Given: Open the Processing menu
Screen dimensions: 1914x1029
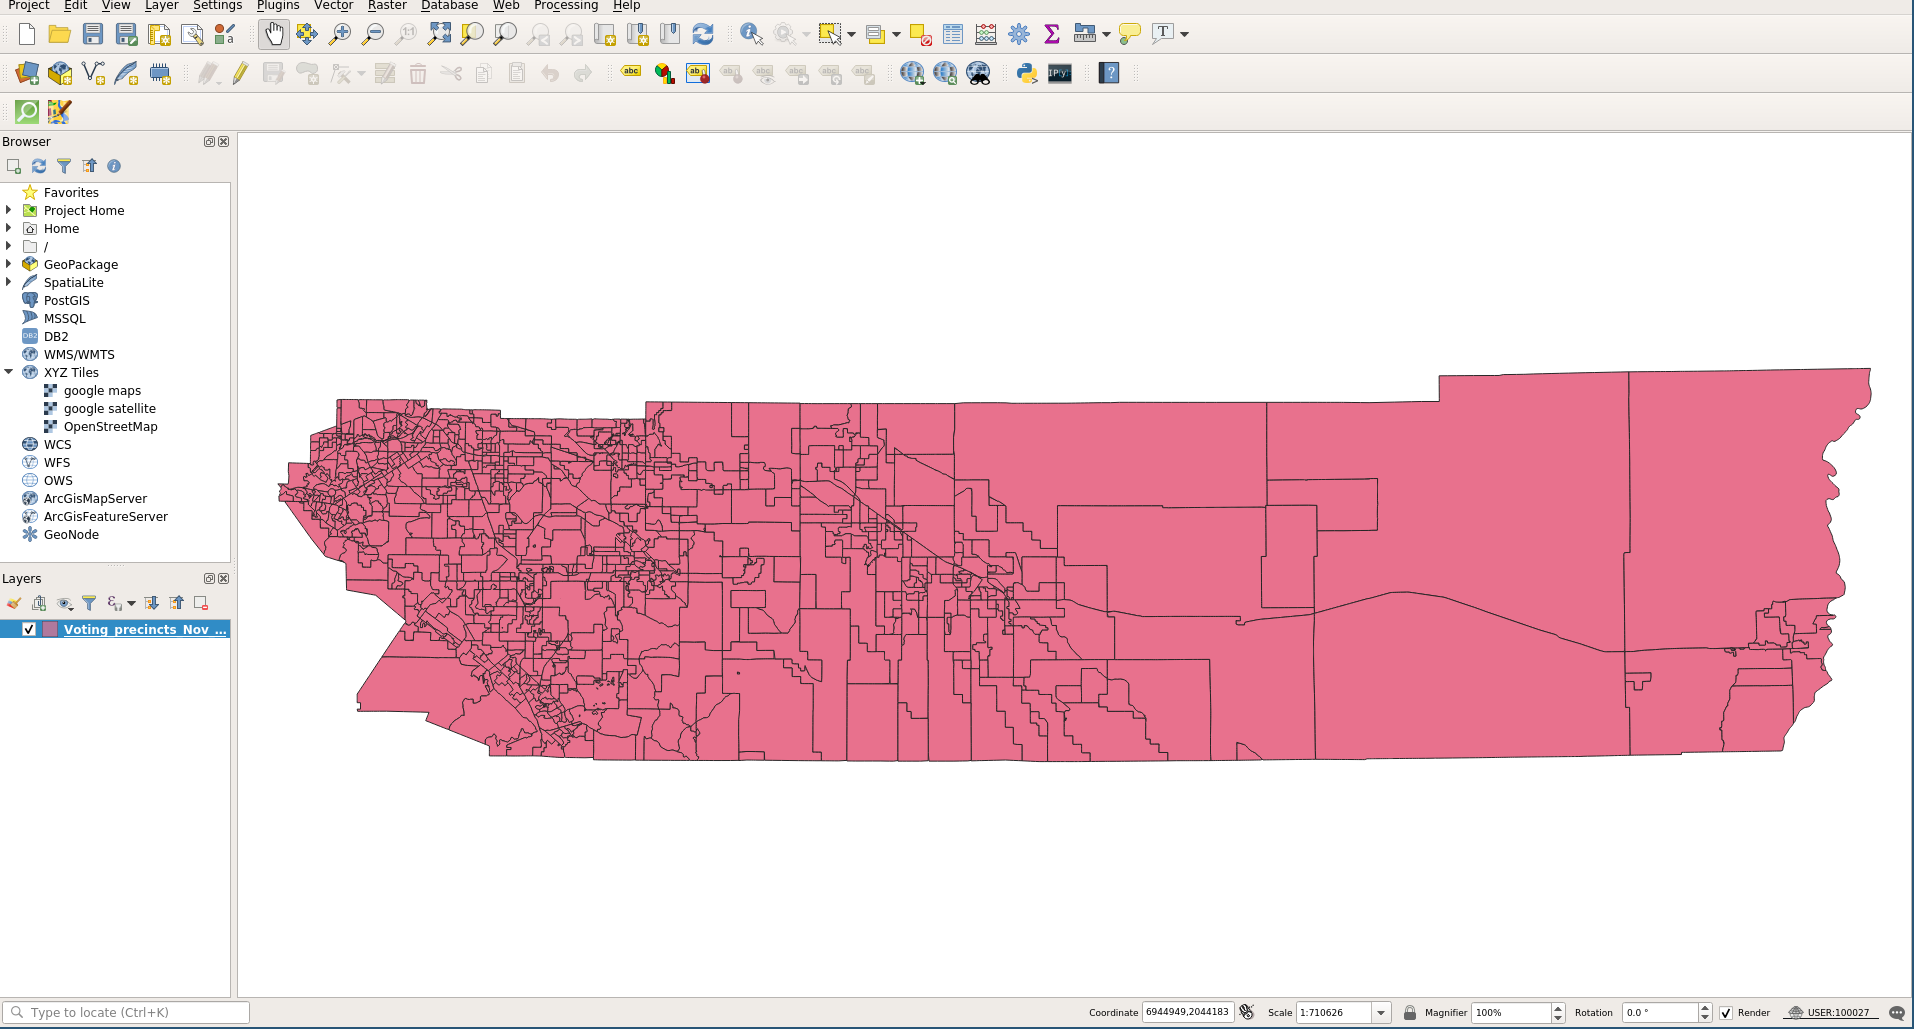Looking at the screenshot, I should click(565, 6).
